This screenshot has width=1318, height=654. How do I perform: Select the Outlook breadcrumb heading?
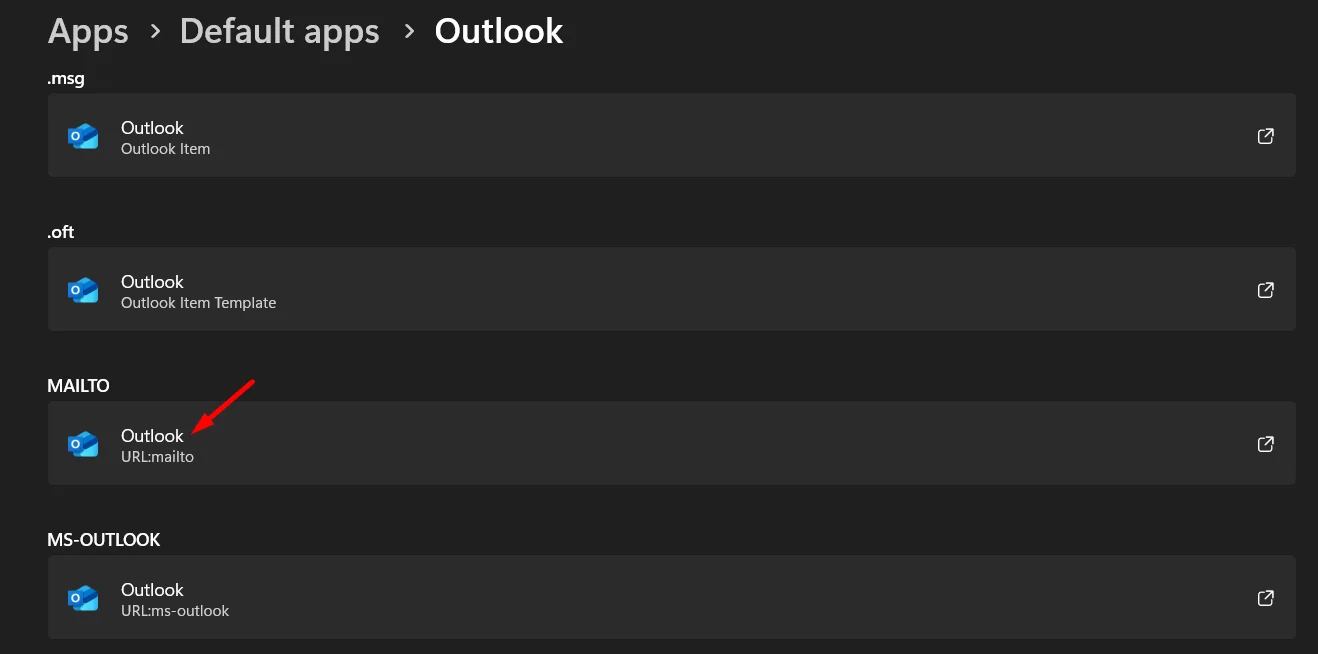point(498,31)
